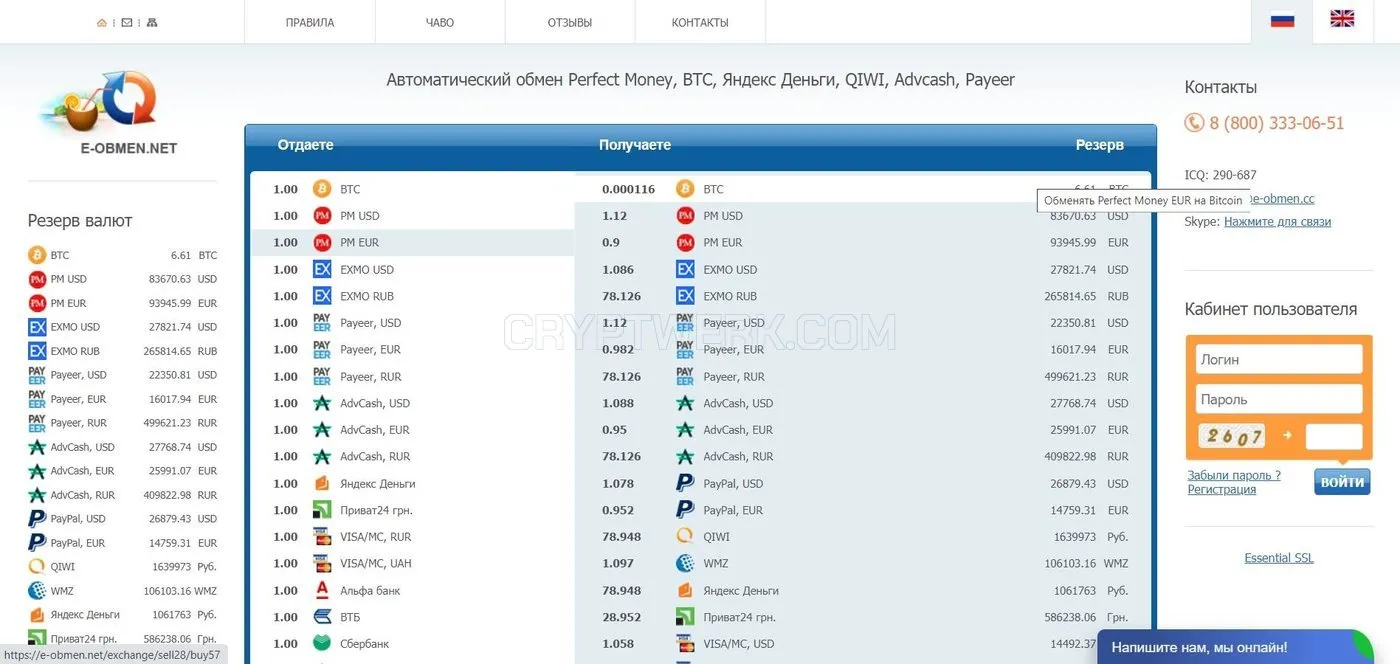The height and width of the screenshot is (664, 1400).
Task: Choose AdvCash, RUR text in Получаете column
Action: pos(738,457)
